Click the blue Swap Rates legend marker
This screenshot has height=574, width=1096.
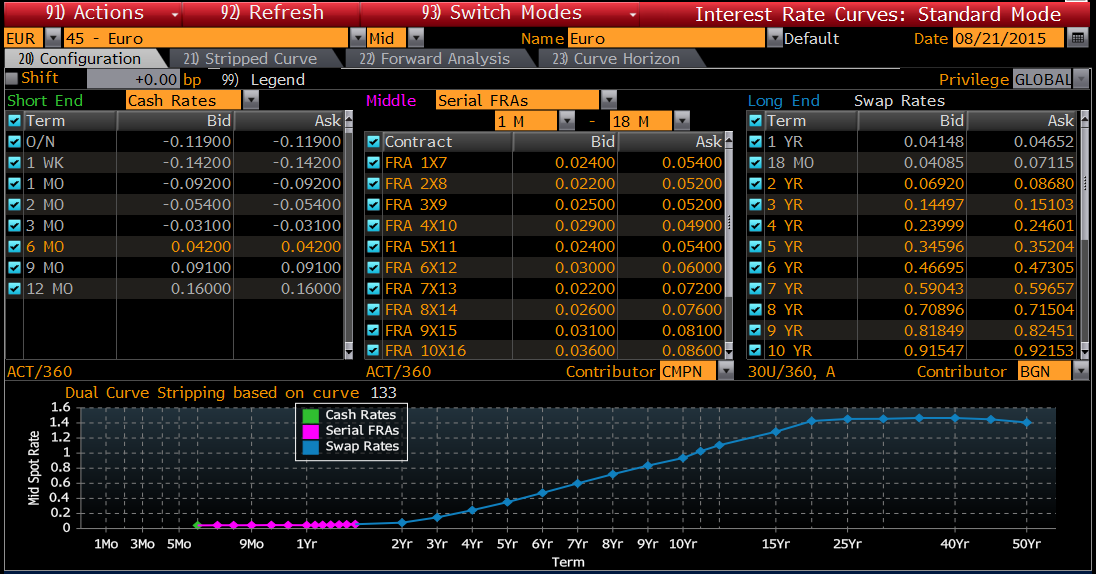tap(310, 447)
